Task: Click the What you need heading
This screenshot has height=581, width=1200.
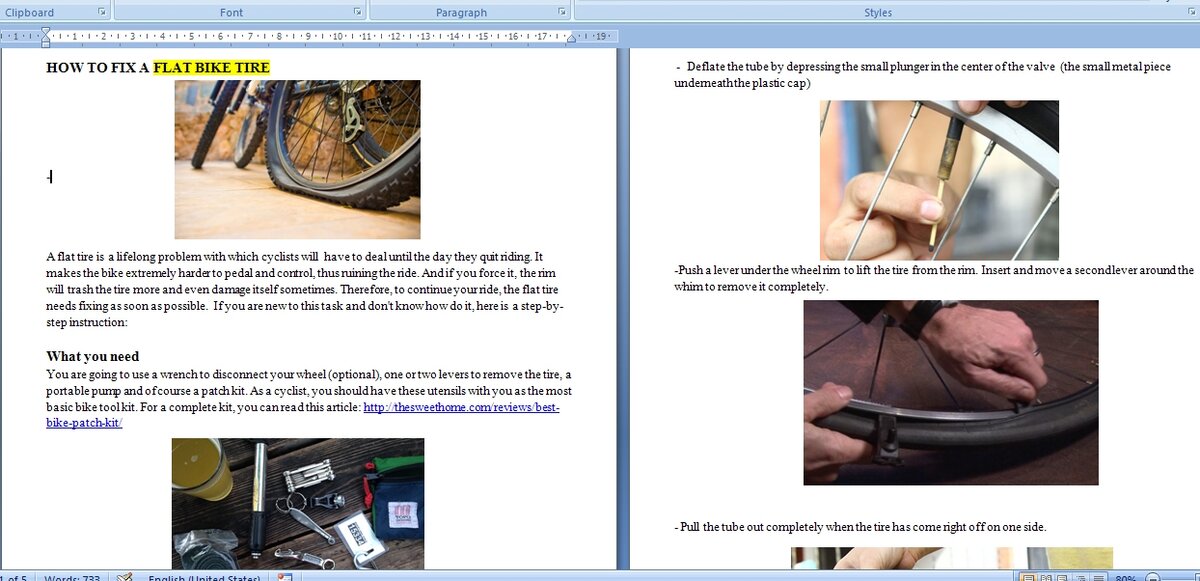Action: 93,357
